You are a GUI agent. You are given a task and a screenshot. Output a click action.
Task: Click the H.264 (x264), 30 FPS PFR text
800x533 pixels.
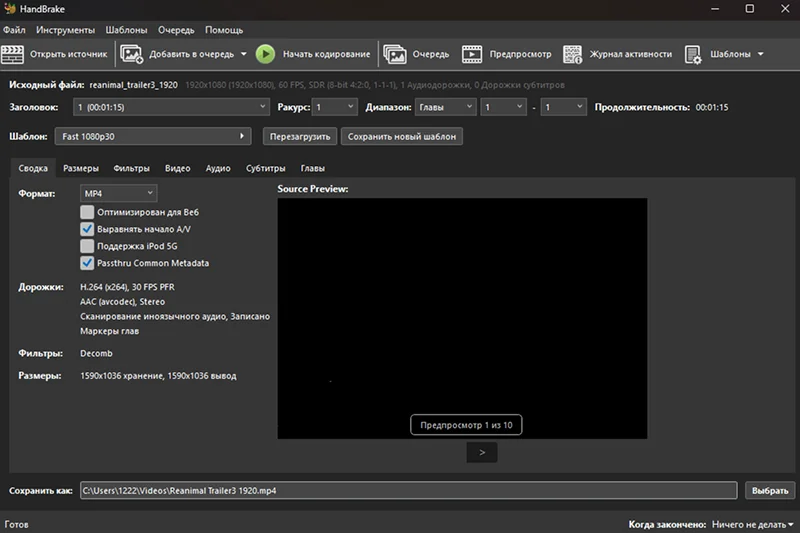127,287
